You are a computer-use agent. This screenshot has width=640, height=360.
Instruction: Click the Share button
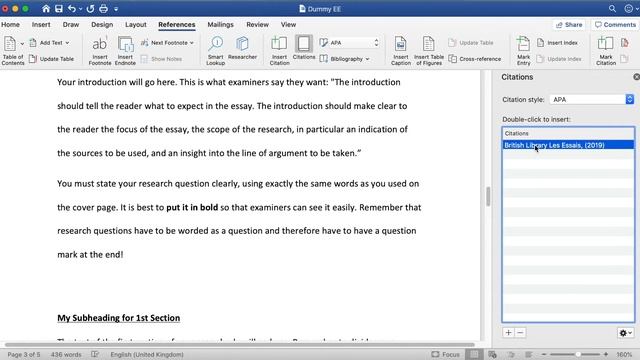[x=569, y=25]
